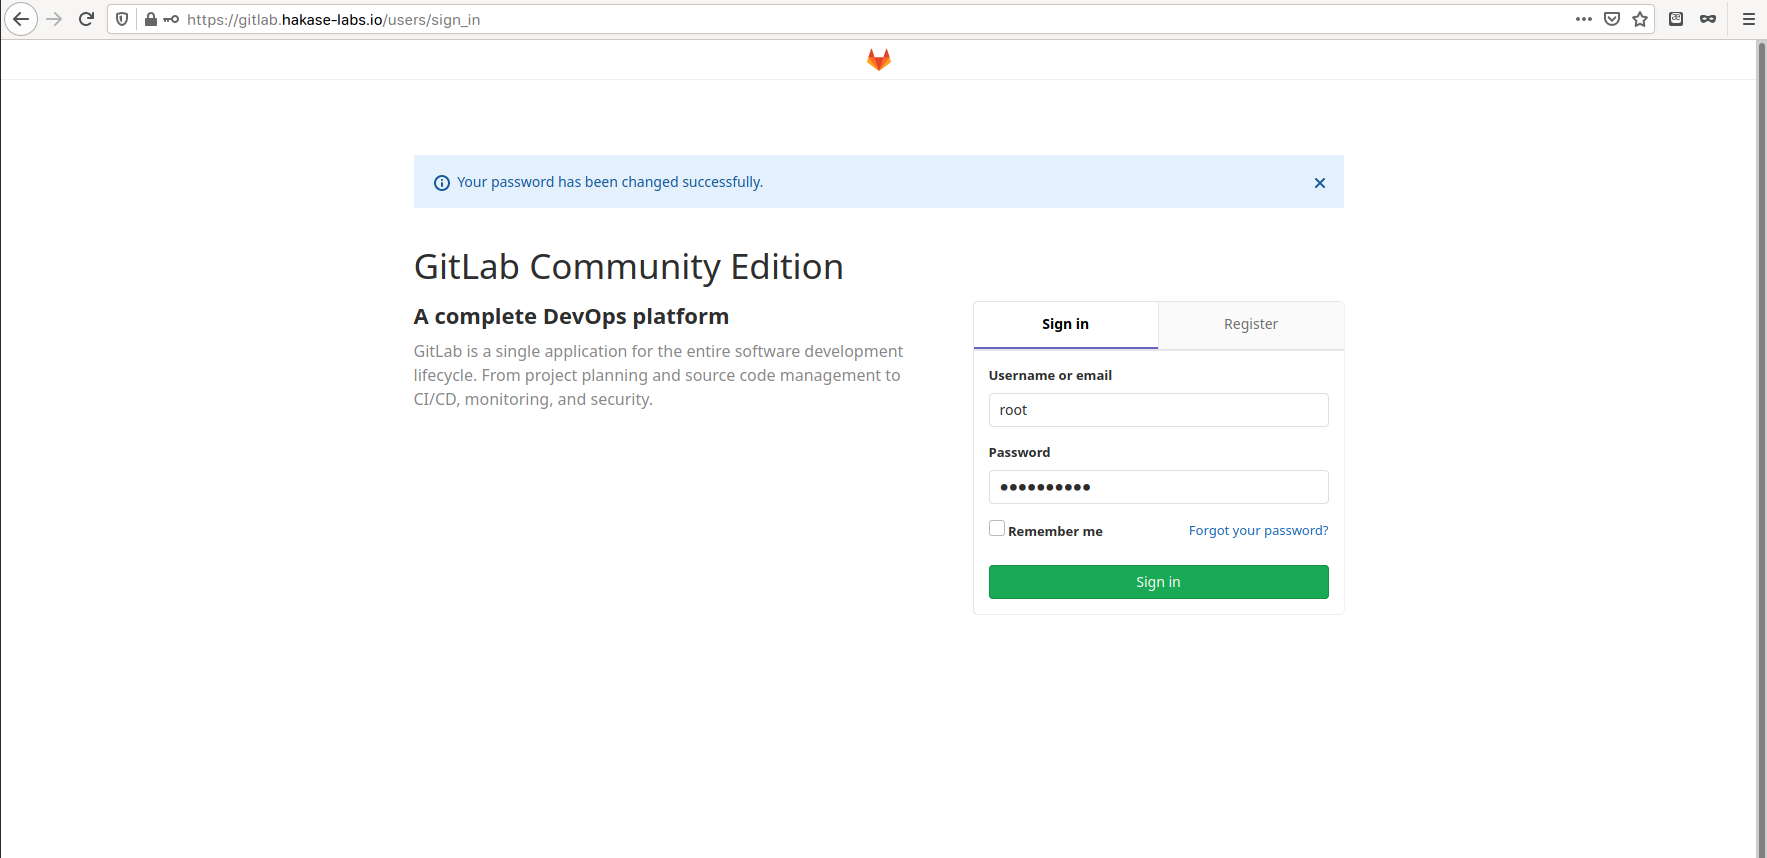Image resolution: width=1767 pixels, height=858 pixels.
Task: Click the 'GitLab Community Edition' heading
Action: [x=629, y=267]
